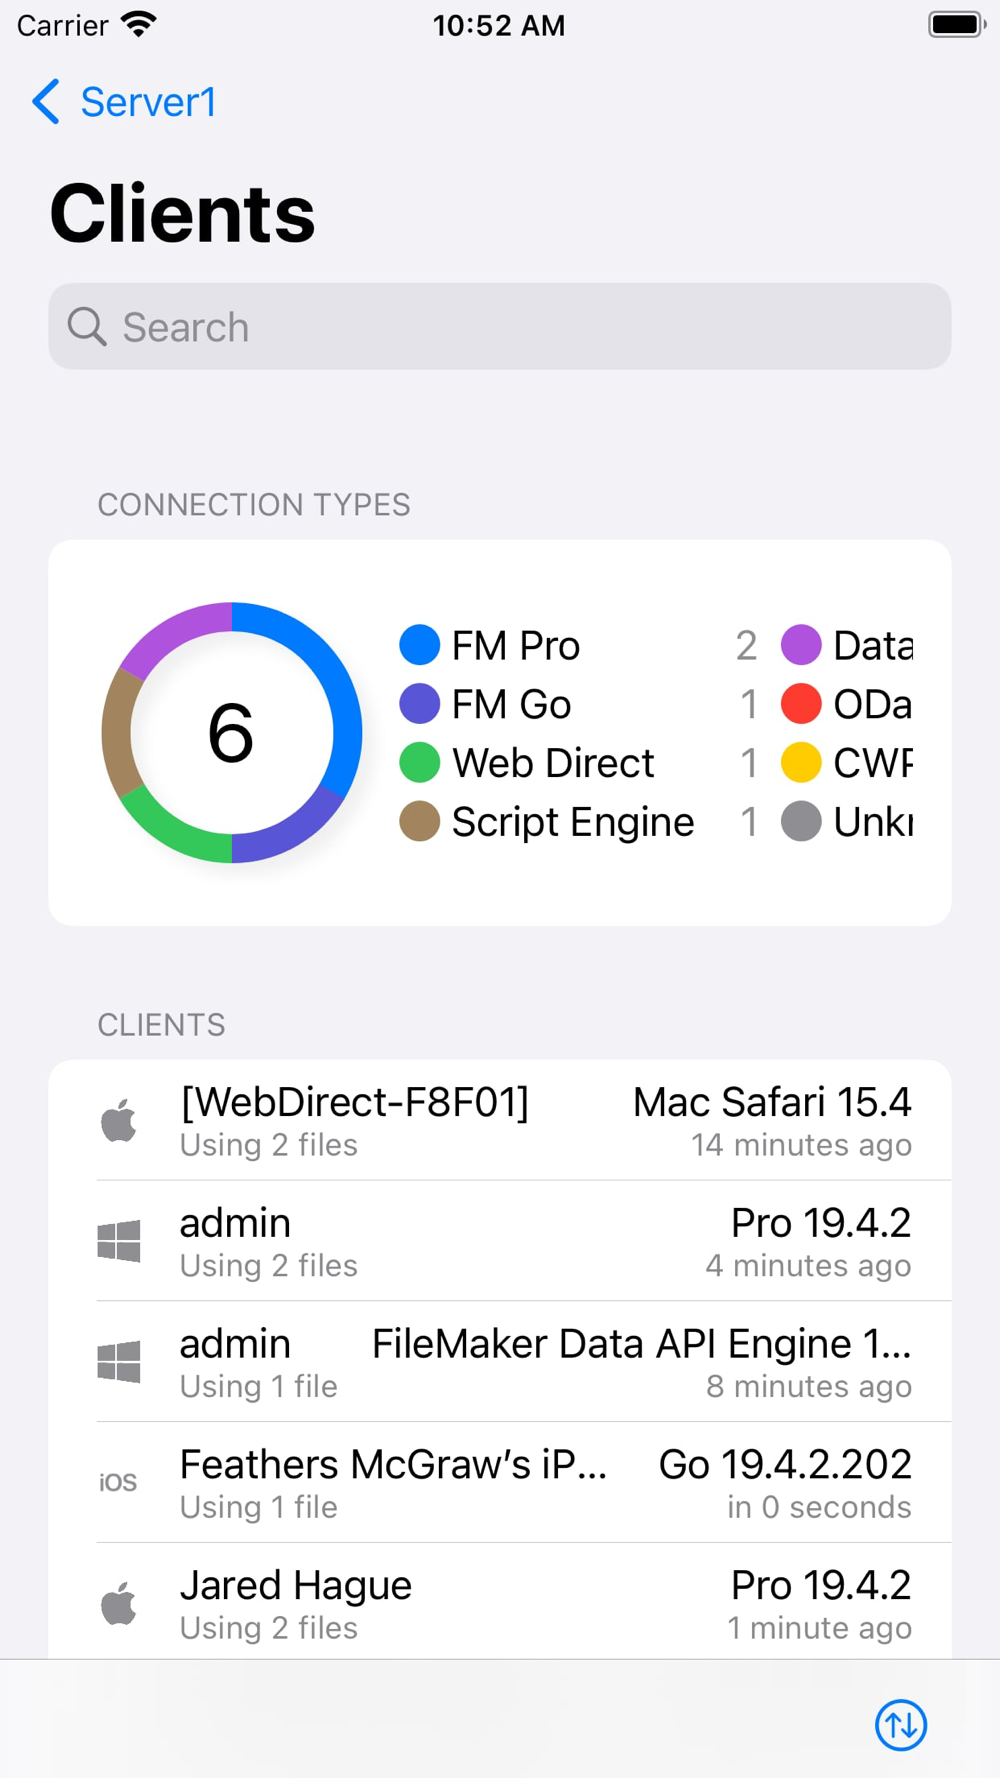This screenshot has width=1000, height=1778.
Task: Click the donut chart total of 6
Action: (x=231, y=733)
